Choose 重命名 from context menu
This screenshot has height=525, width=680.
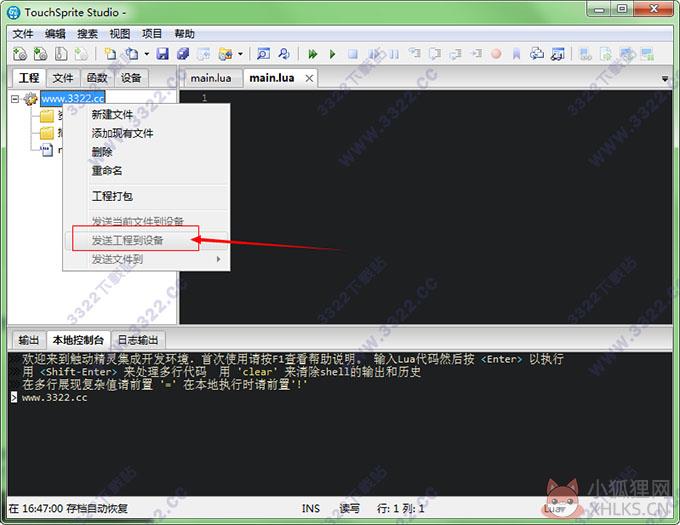(146, 170)
